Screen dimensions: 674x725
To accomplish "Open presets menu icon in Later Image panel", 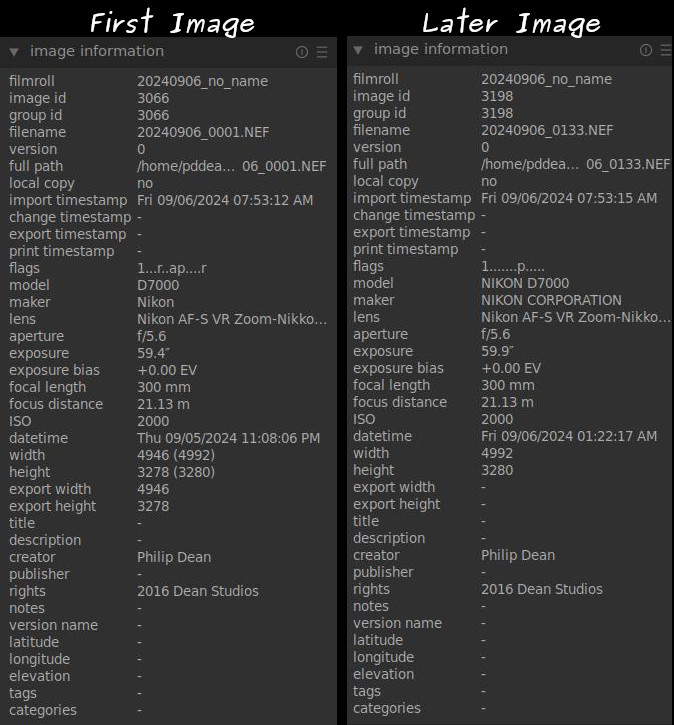I will tap(664, 50).
